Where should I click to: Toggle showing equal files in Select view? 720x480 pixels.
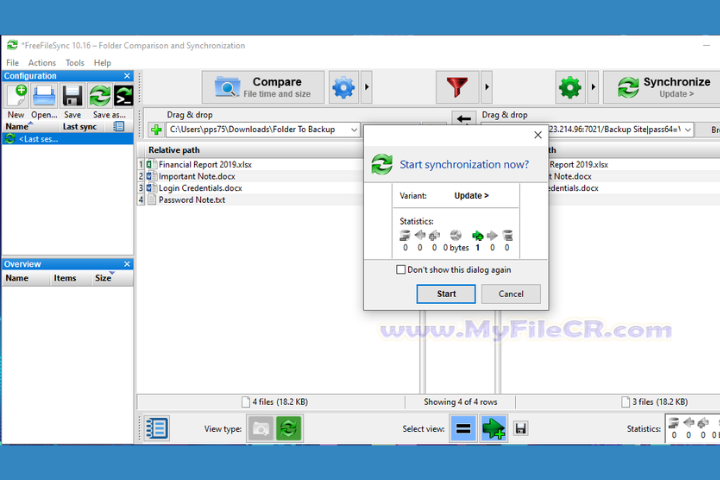tap(463, 429)
